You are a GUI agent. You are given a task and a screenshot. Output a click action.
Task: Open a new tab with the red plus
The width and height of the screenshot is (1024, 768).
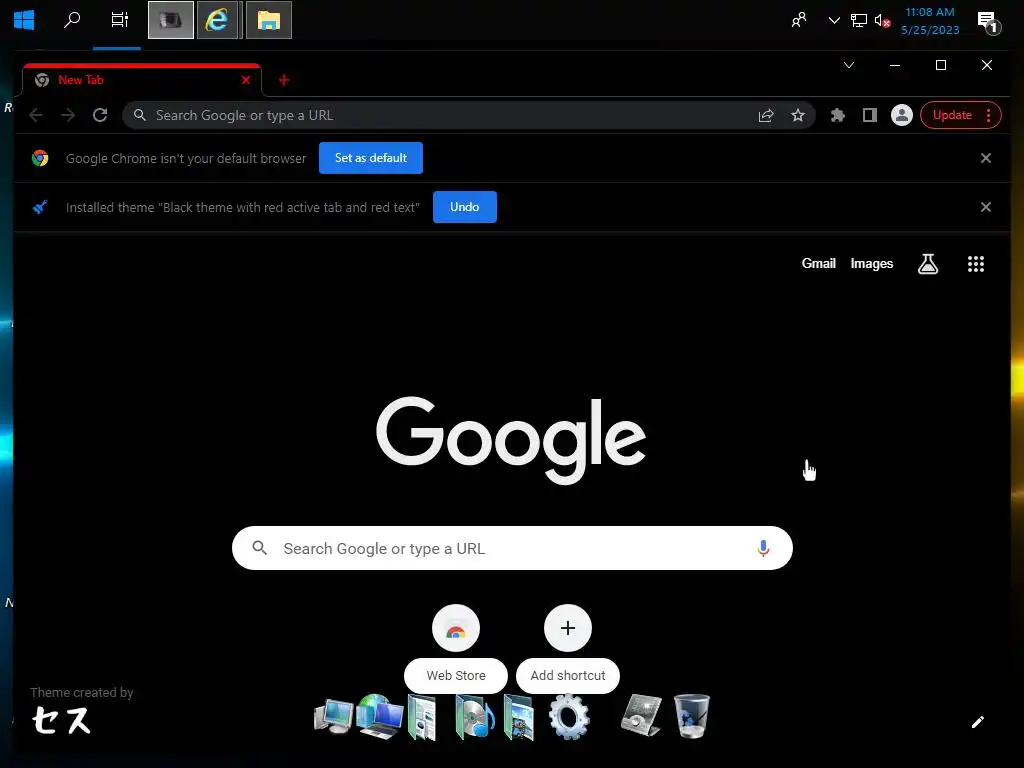283,80
